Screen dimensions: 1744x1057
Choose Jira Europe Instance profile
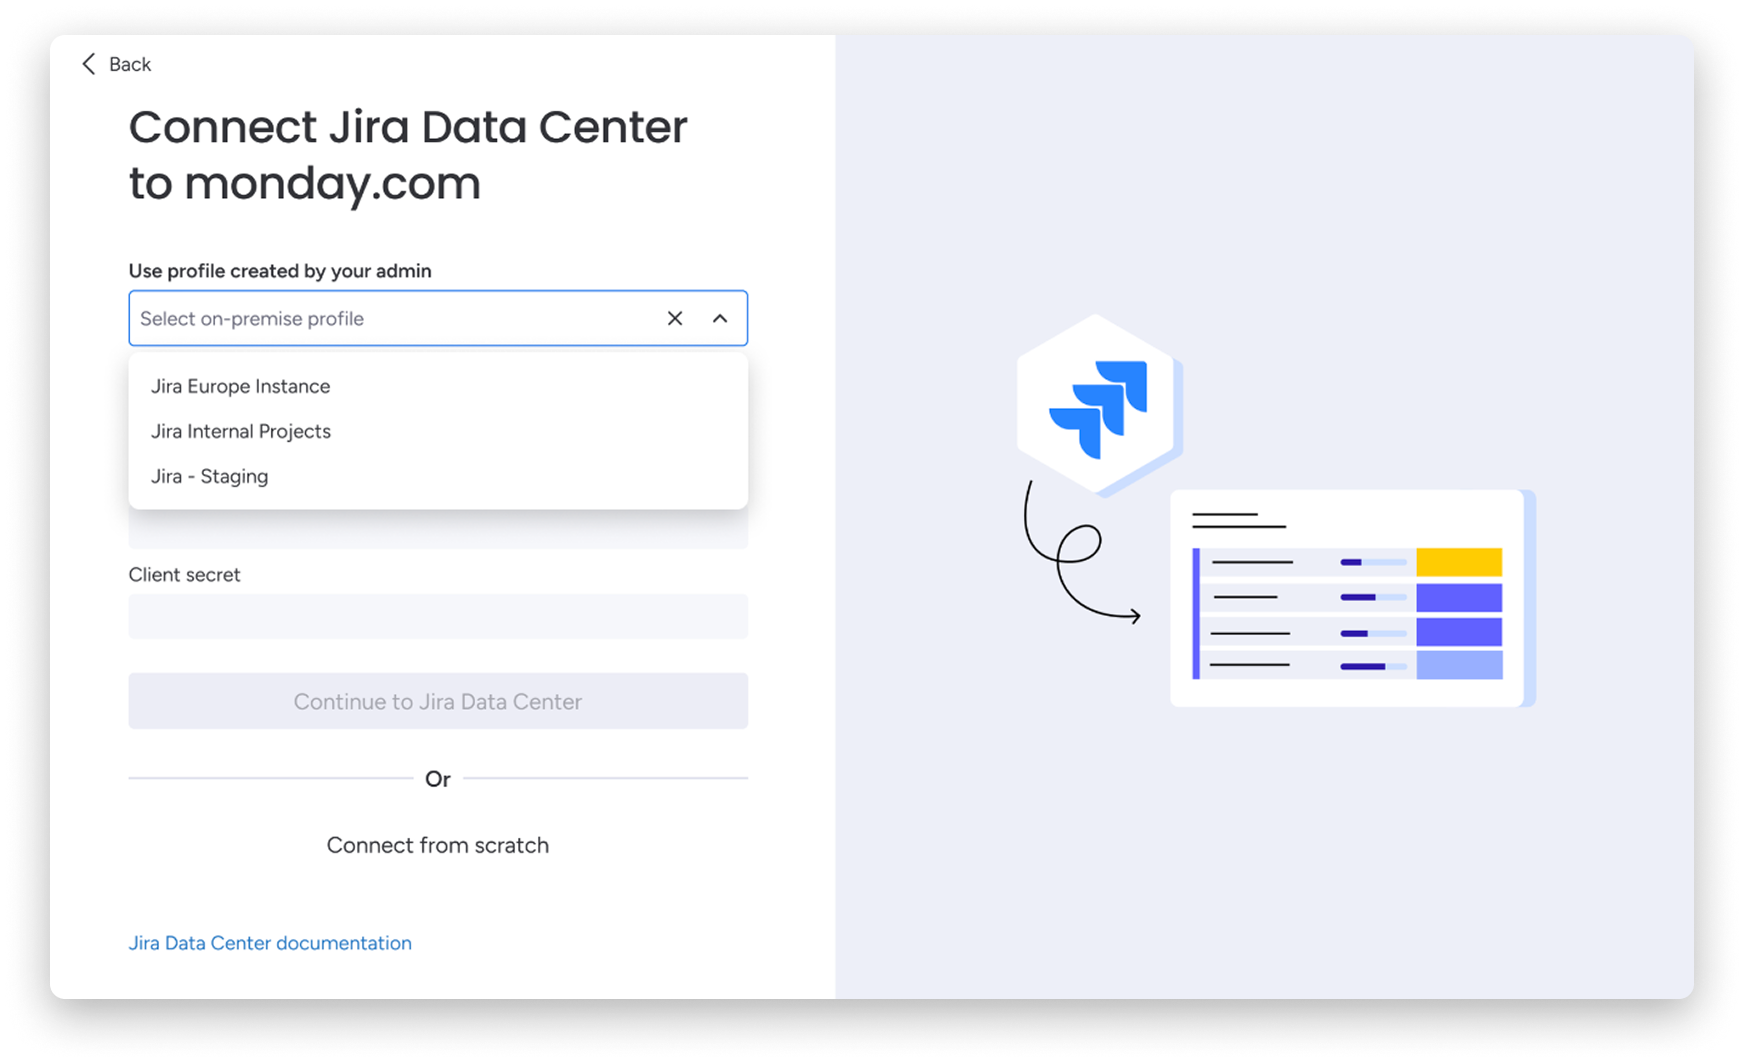240,386
